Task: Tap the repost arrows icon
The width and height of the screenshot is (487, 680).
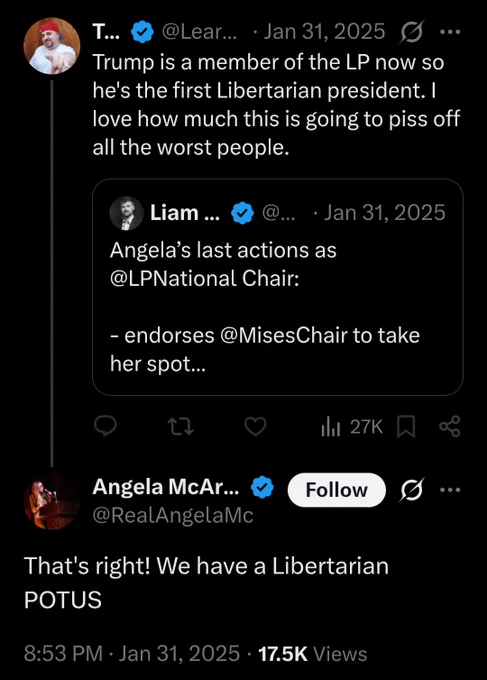Action: (180, 427)
